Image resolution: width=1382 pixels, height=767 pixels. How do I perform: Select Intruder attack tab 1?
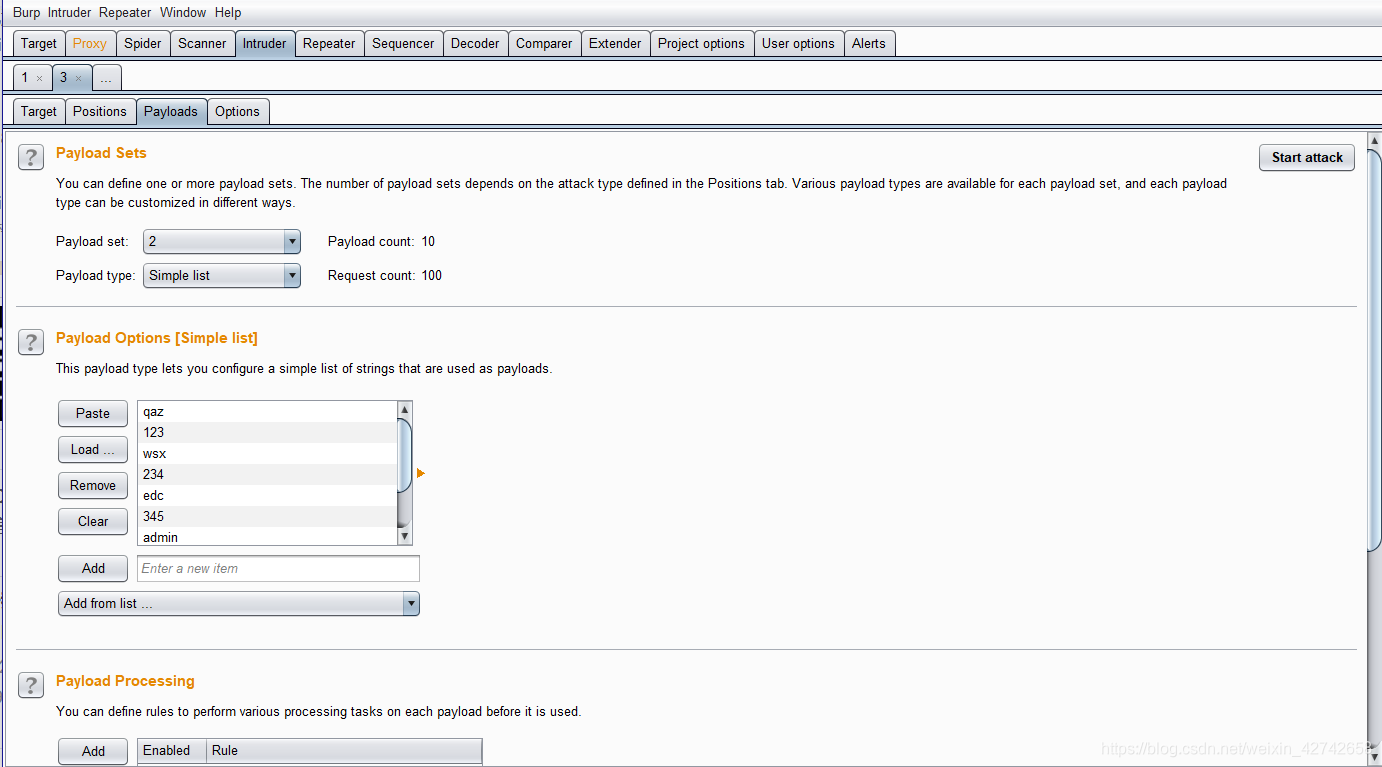pos(25,77)
